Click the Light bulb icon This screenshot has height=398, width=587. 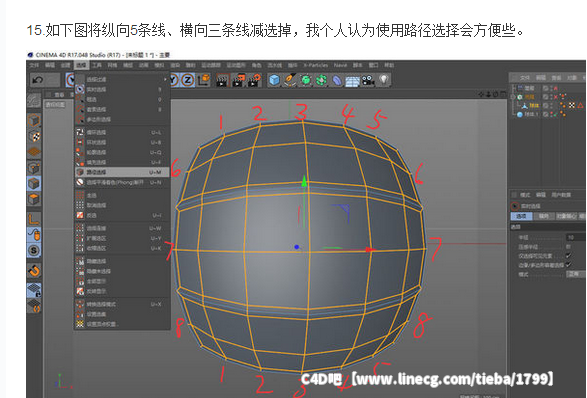[x=384, y=79]
